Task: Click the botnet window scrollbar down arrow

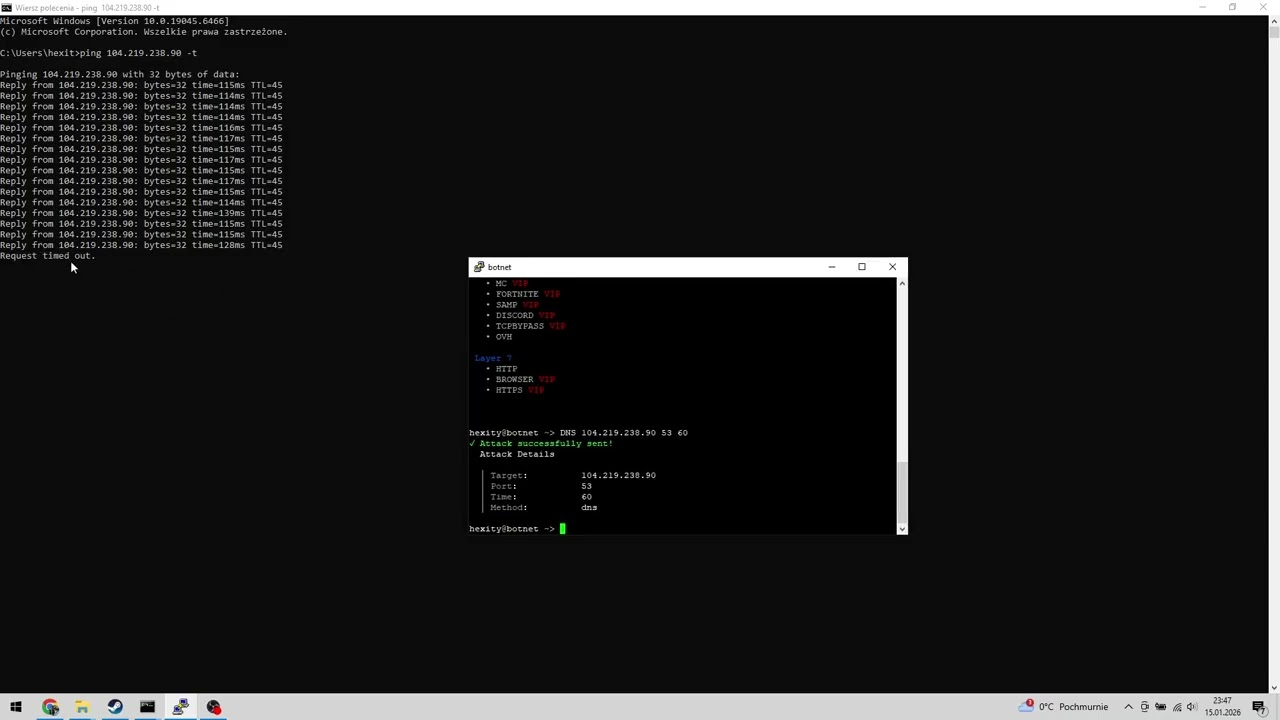Action: click(x=902, y=529)
